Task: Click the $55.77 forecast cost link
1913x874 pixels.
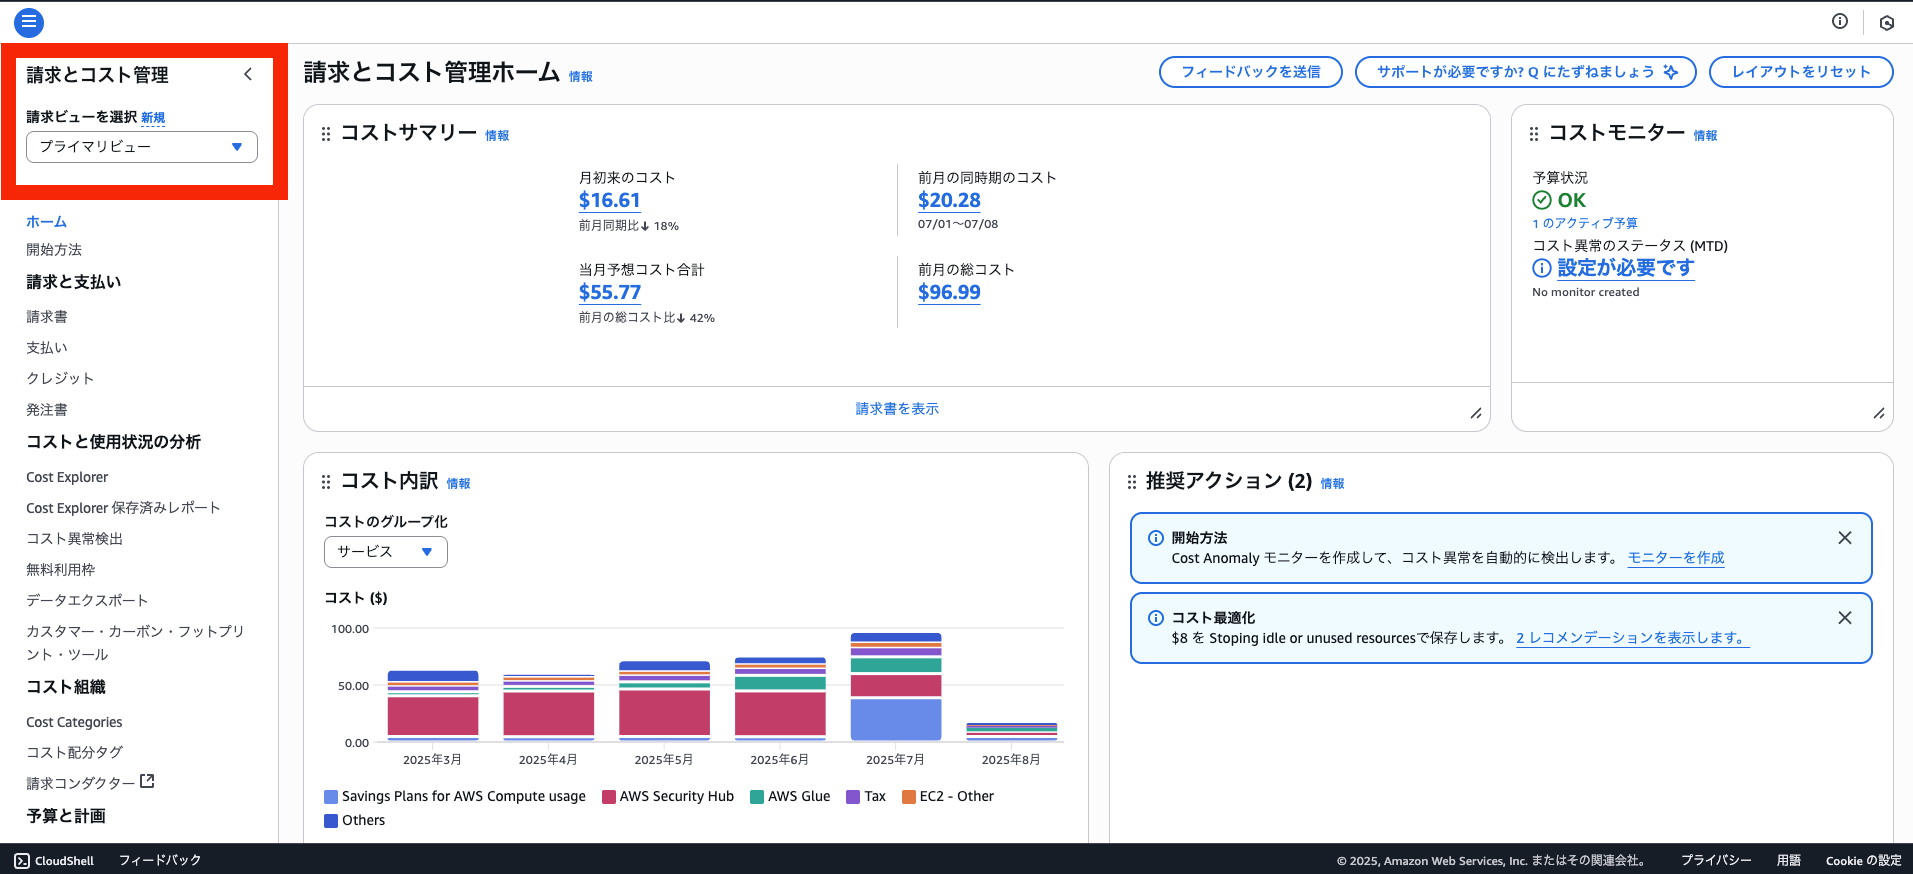Action: click(x=609, y=293)
